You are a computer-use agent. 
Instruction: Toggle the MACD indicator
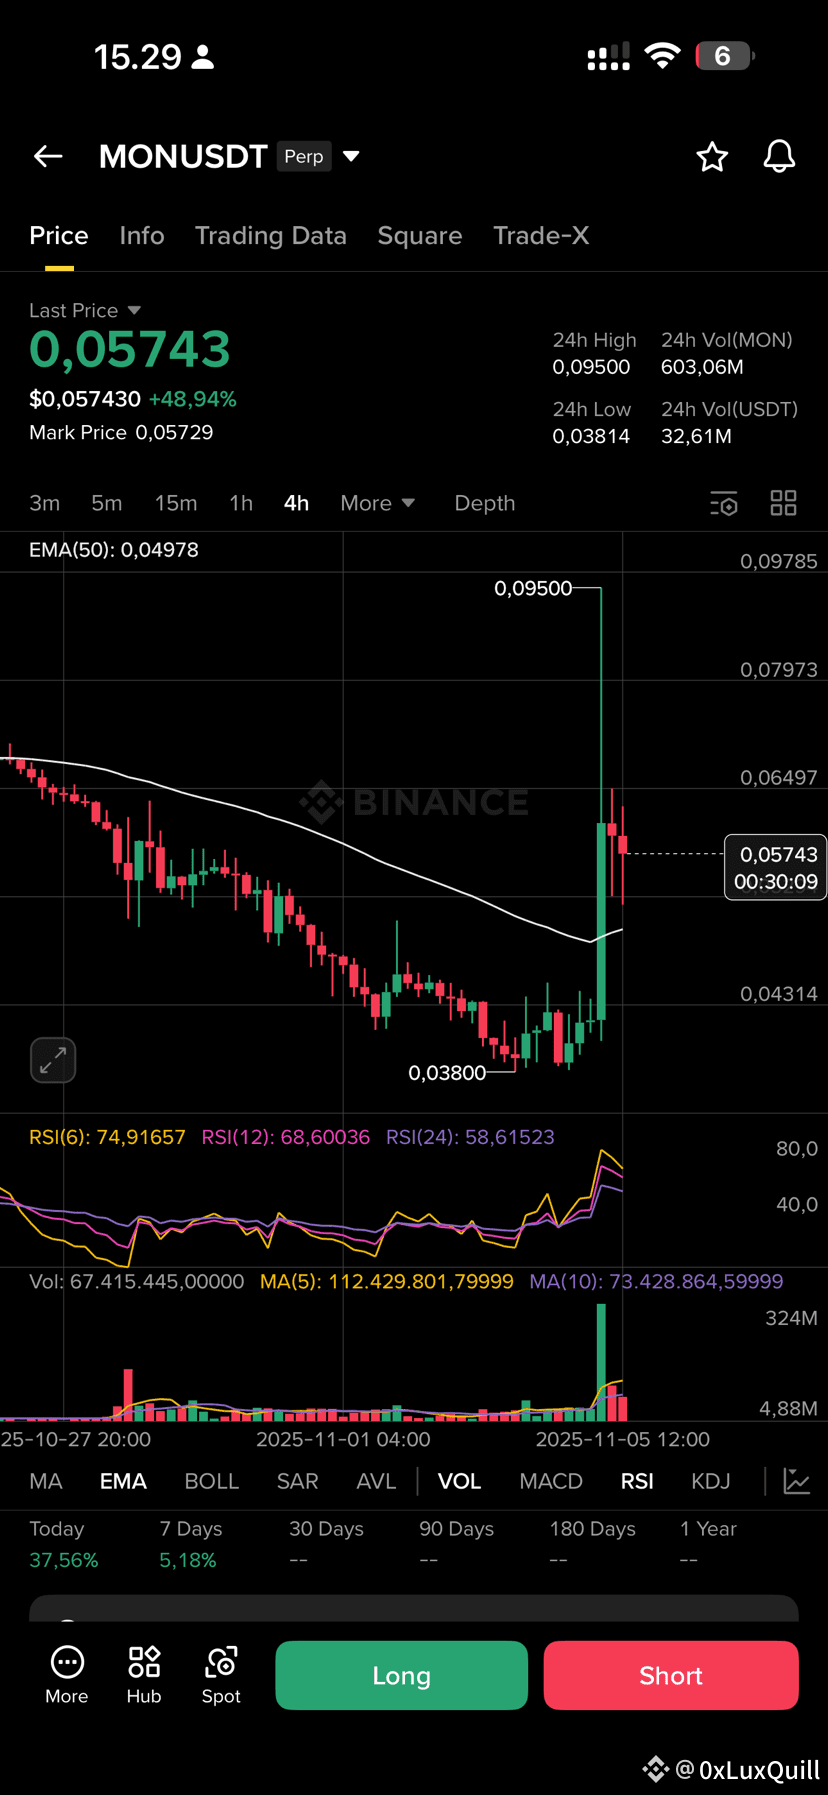coord(551,1481)
